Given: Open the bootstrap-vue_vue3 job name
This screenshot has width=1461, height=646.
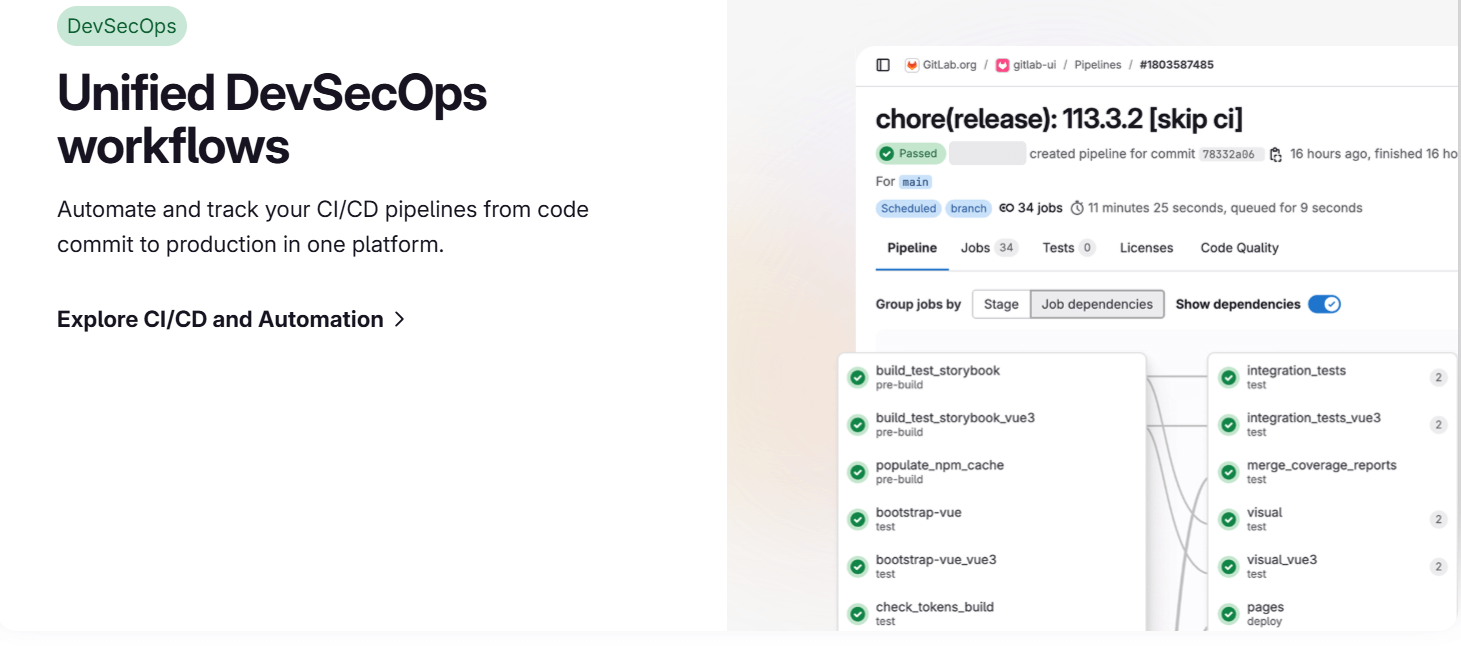Looking at the screenshot, I should coord(936,560).
